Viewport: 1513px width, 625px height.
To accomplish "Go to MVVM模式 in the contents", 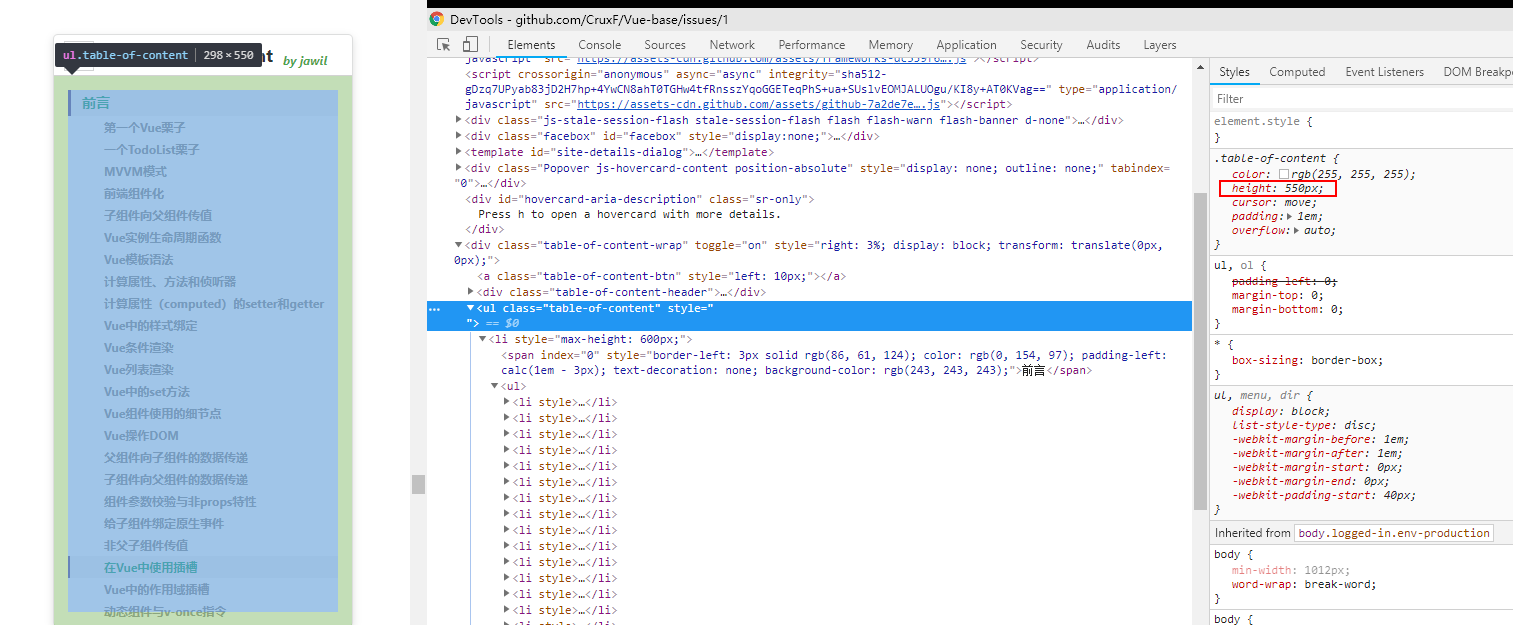I will coord(135,172).
